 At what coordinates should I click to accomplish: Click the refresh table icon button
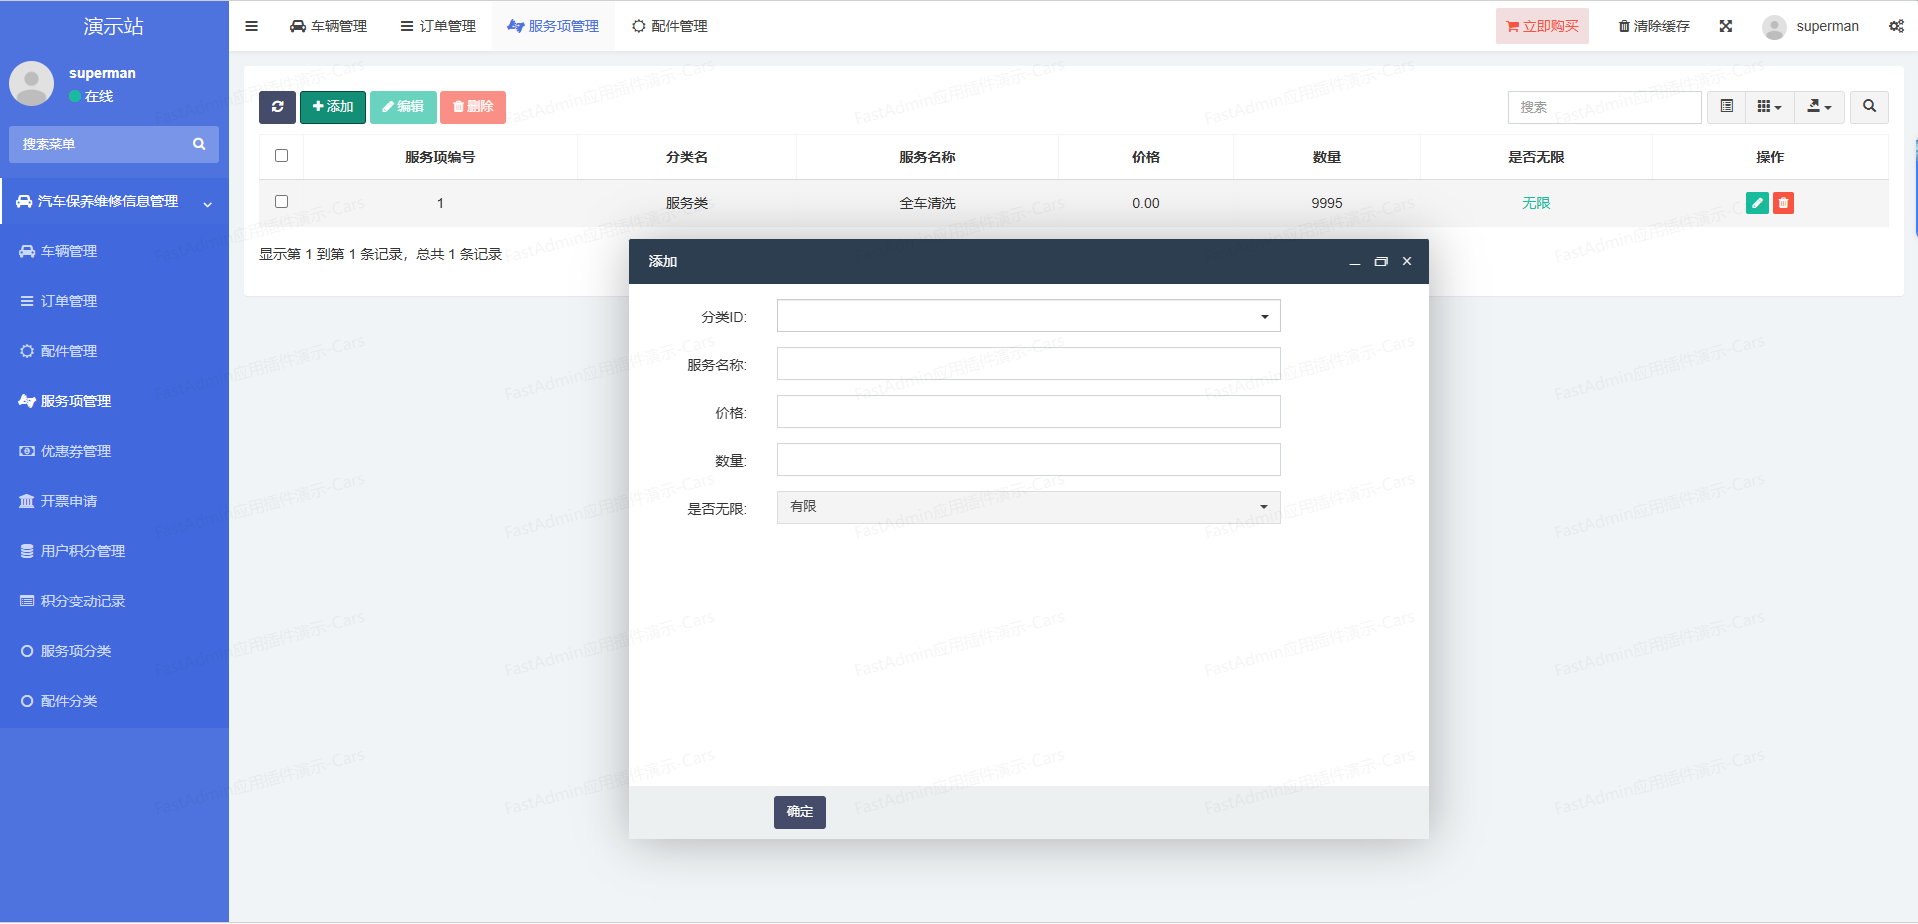(277, 107)
